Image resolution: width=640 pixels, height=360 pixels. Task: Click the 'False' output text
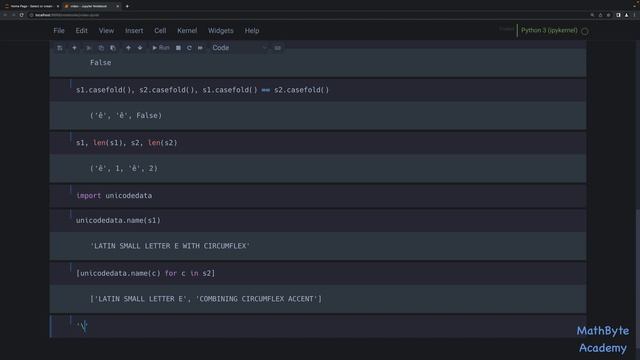pyautogui.click(x=100, y=62)
